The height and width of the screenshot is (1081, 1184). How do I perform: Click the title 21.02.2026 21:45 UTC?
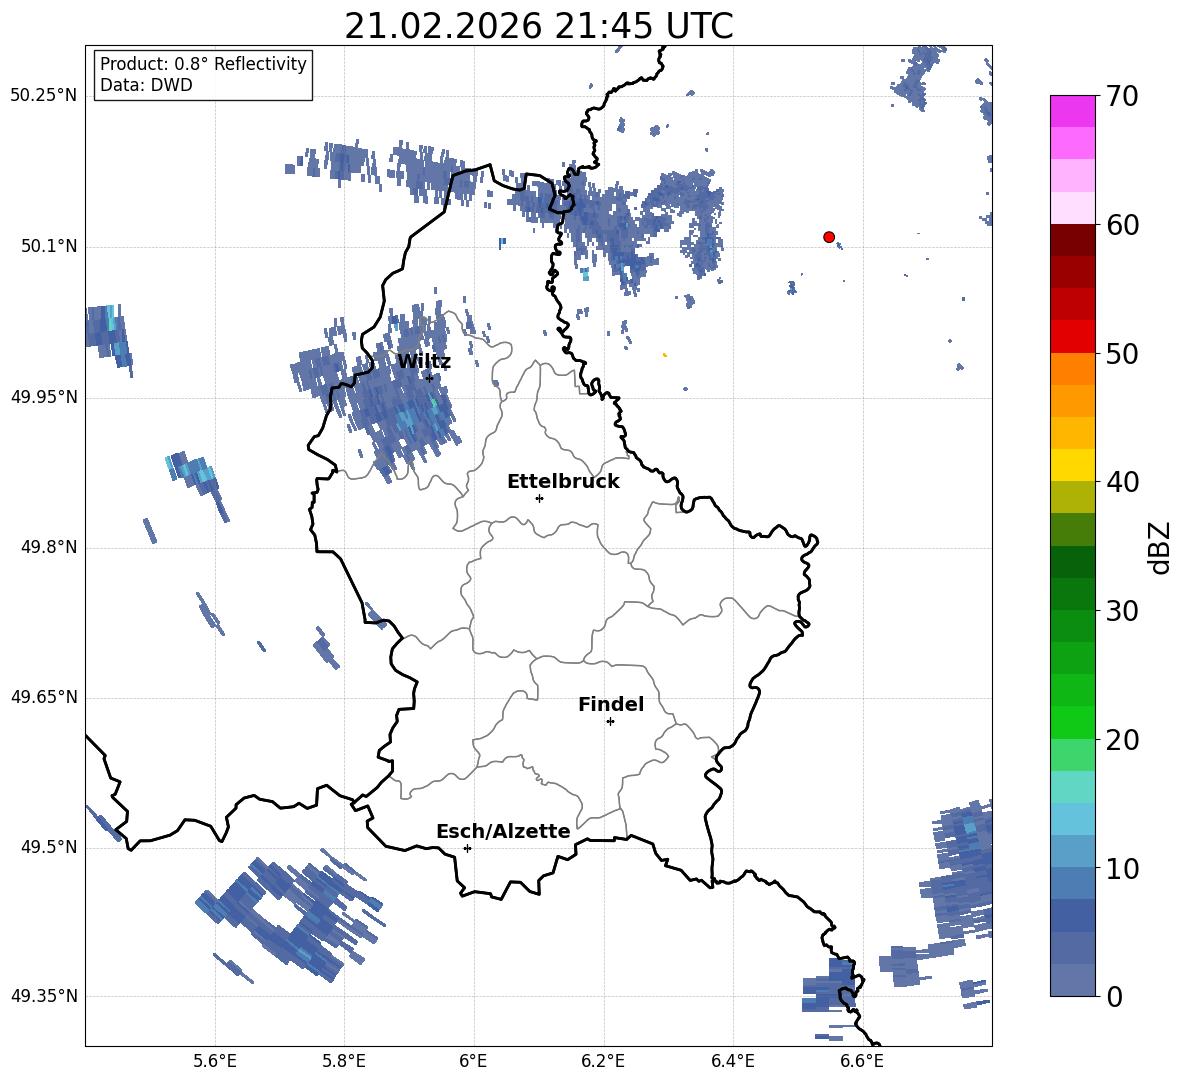(538, 26)
